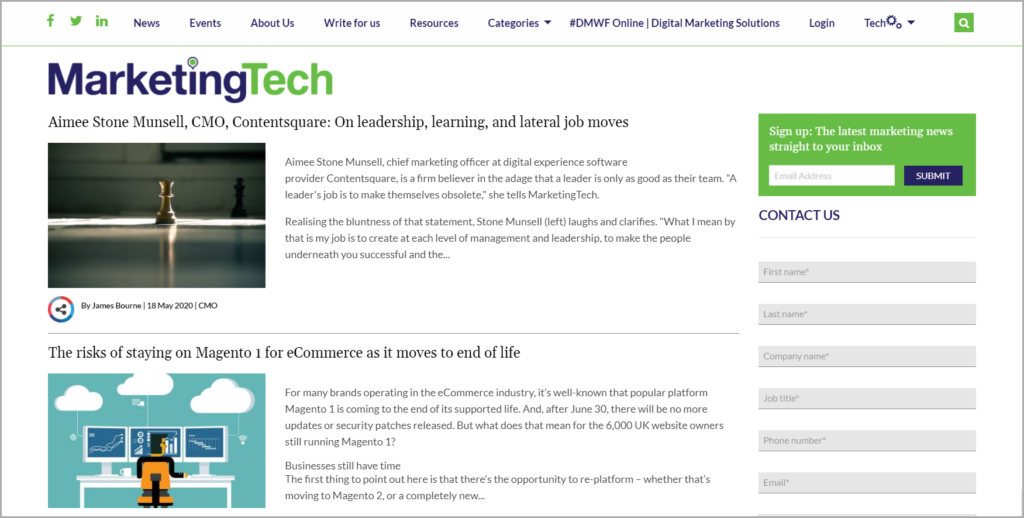
Task: Go to the About Us page
Action: [x=272, y=23]
